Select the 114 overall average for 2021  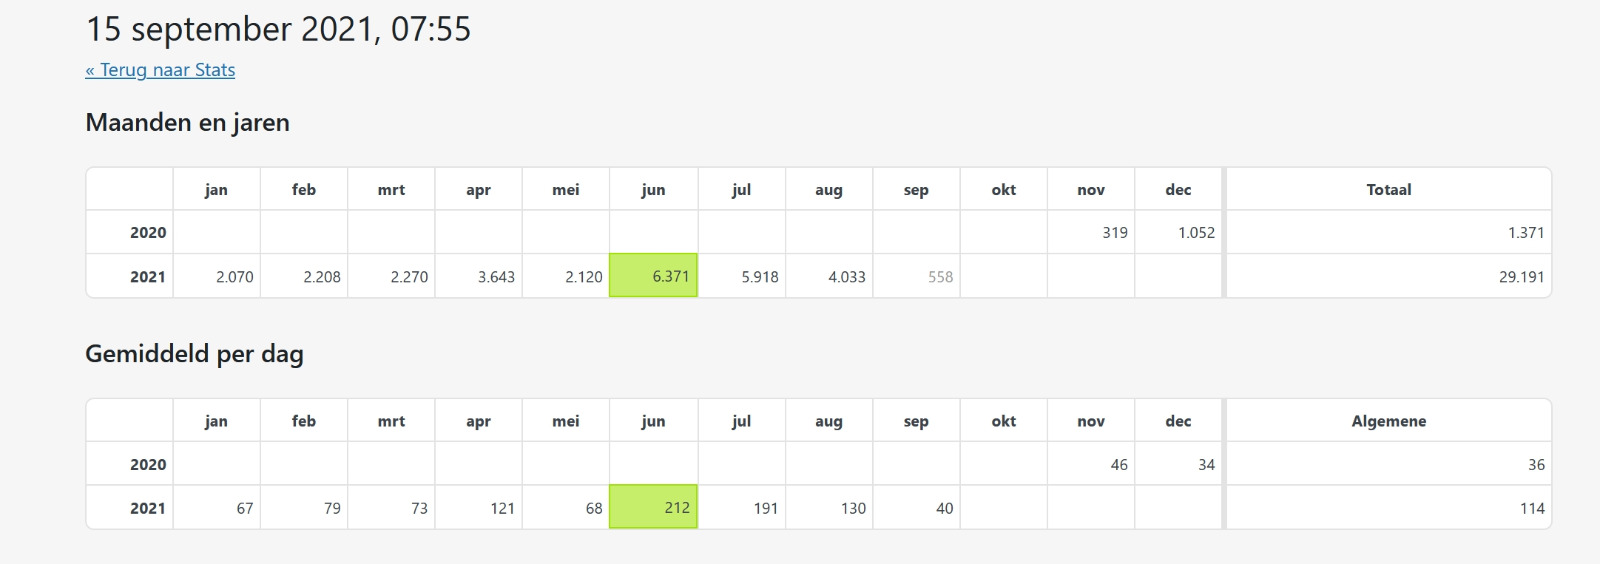(1532, 508)
